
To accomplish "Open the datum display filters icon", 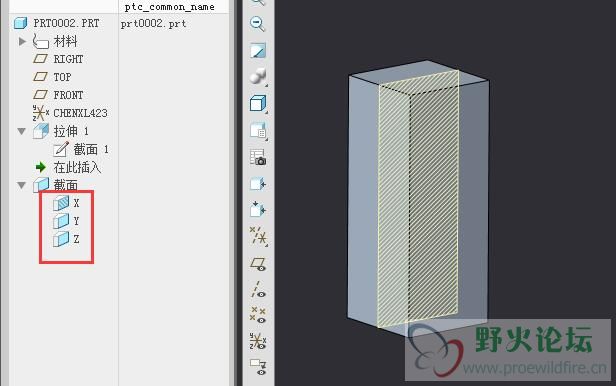I will (258, 236).
